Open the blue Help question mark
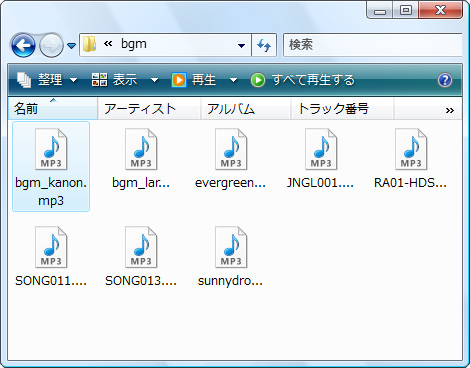The height and width of the screenshot is (368, 470). 445,80
